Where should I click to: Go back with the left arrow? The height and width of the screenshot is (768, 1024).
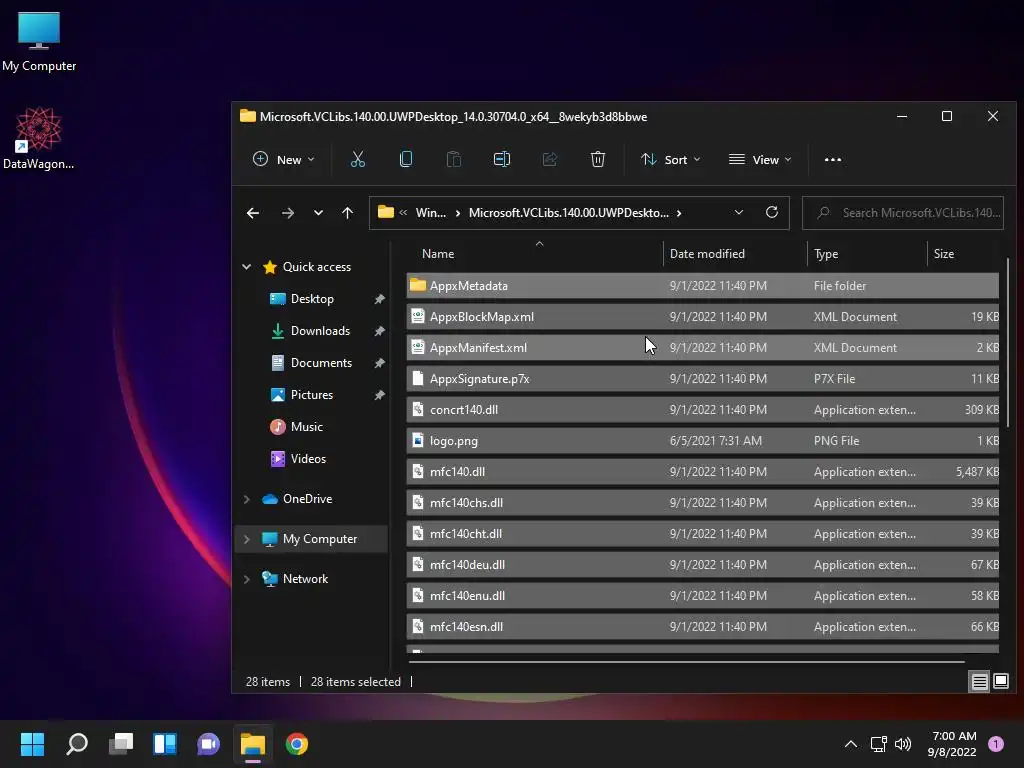coord(253,213)
